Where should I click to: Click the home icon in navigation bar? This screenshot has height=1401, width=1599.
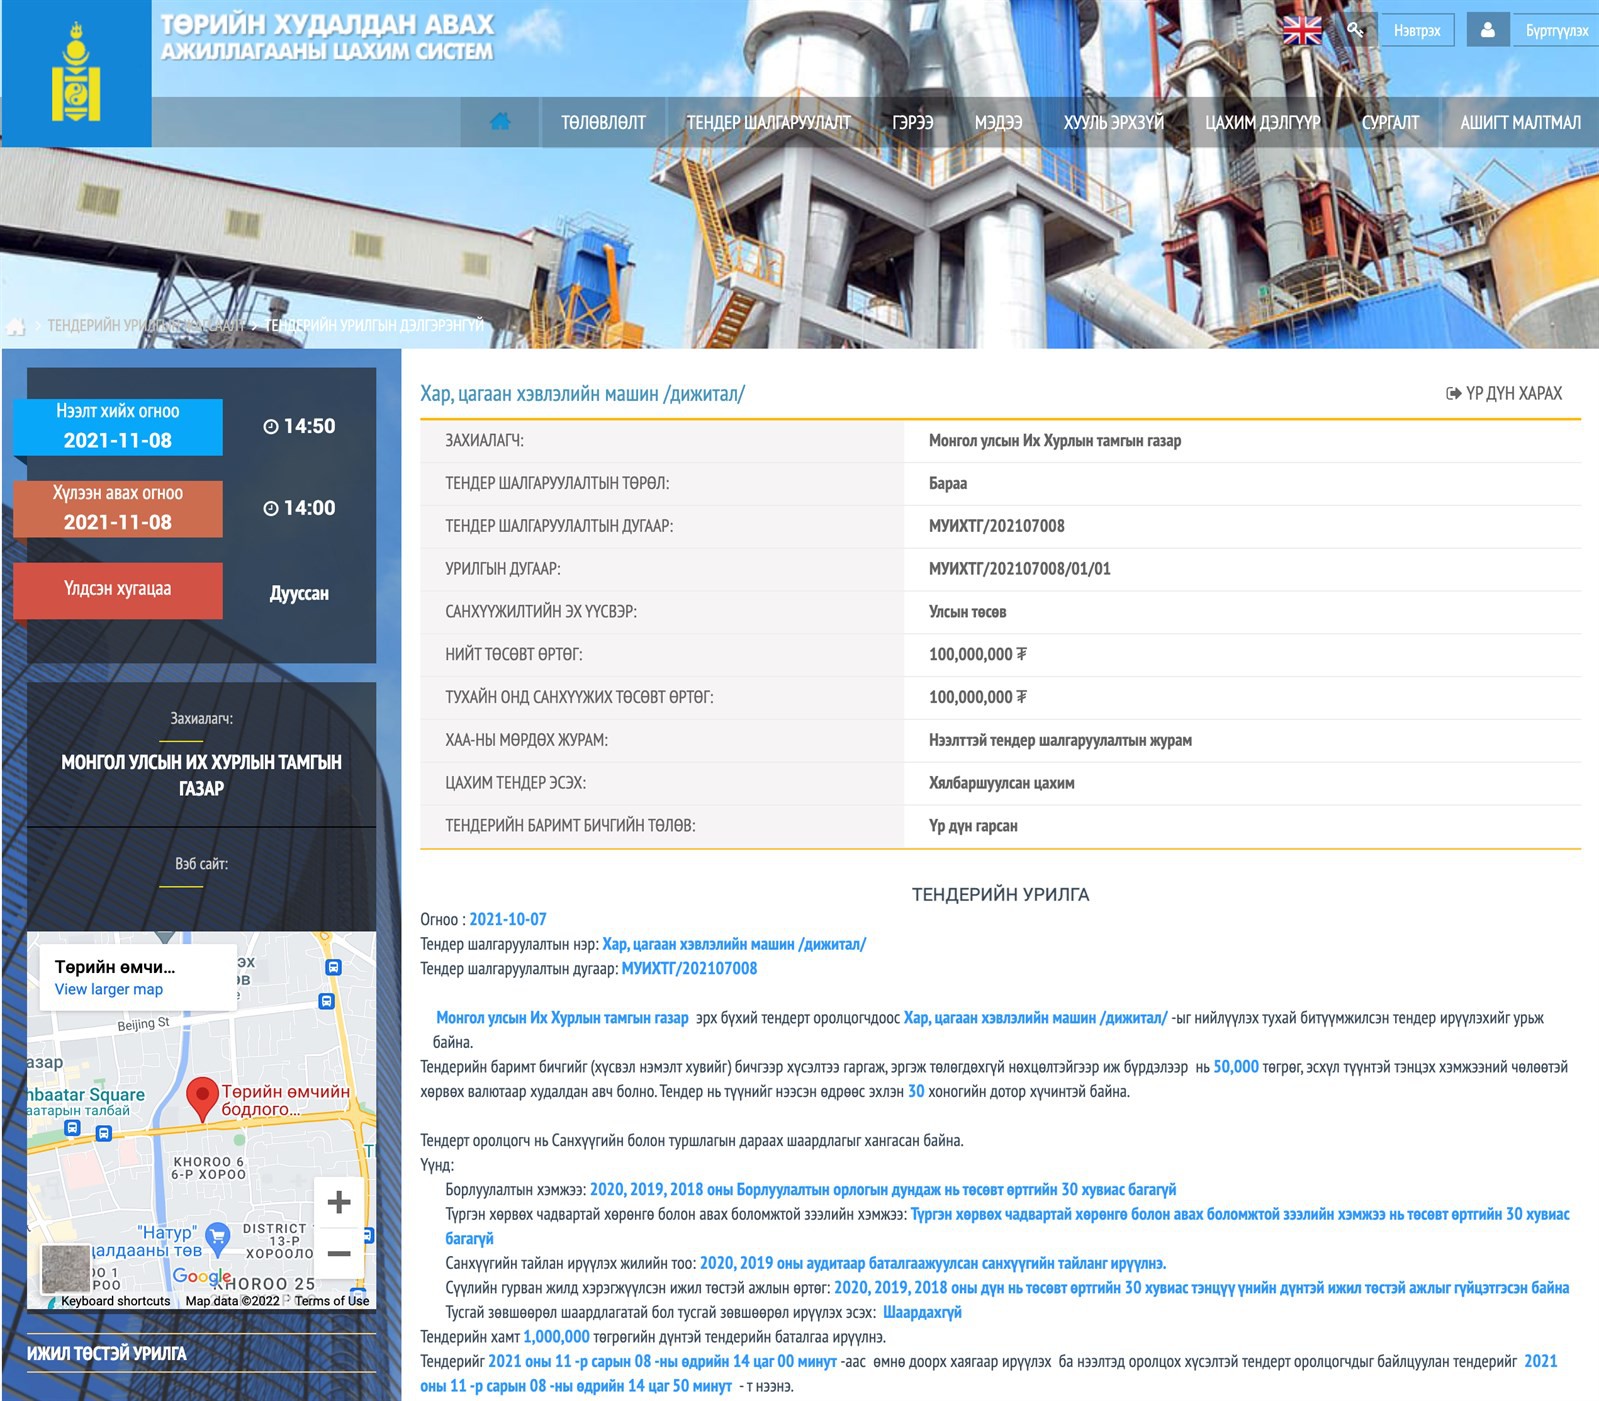click(x=500, y=122)
